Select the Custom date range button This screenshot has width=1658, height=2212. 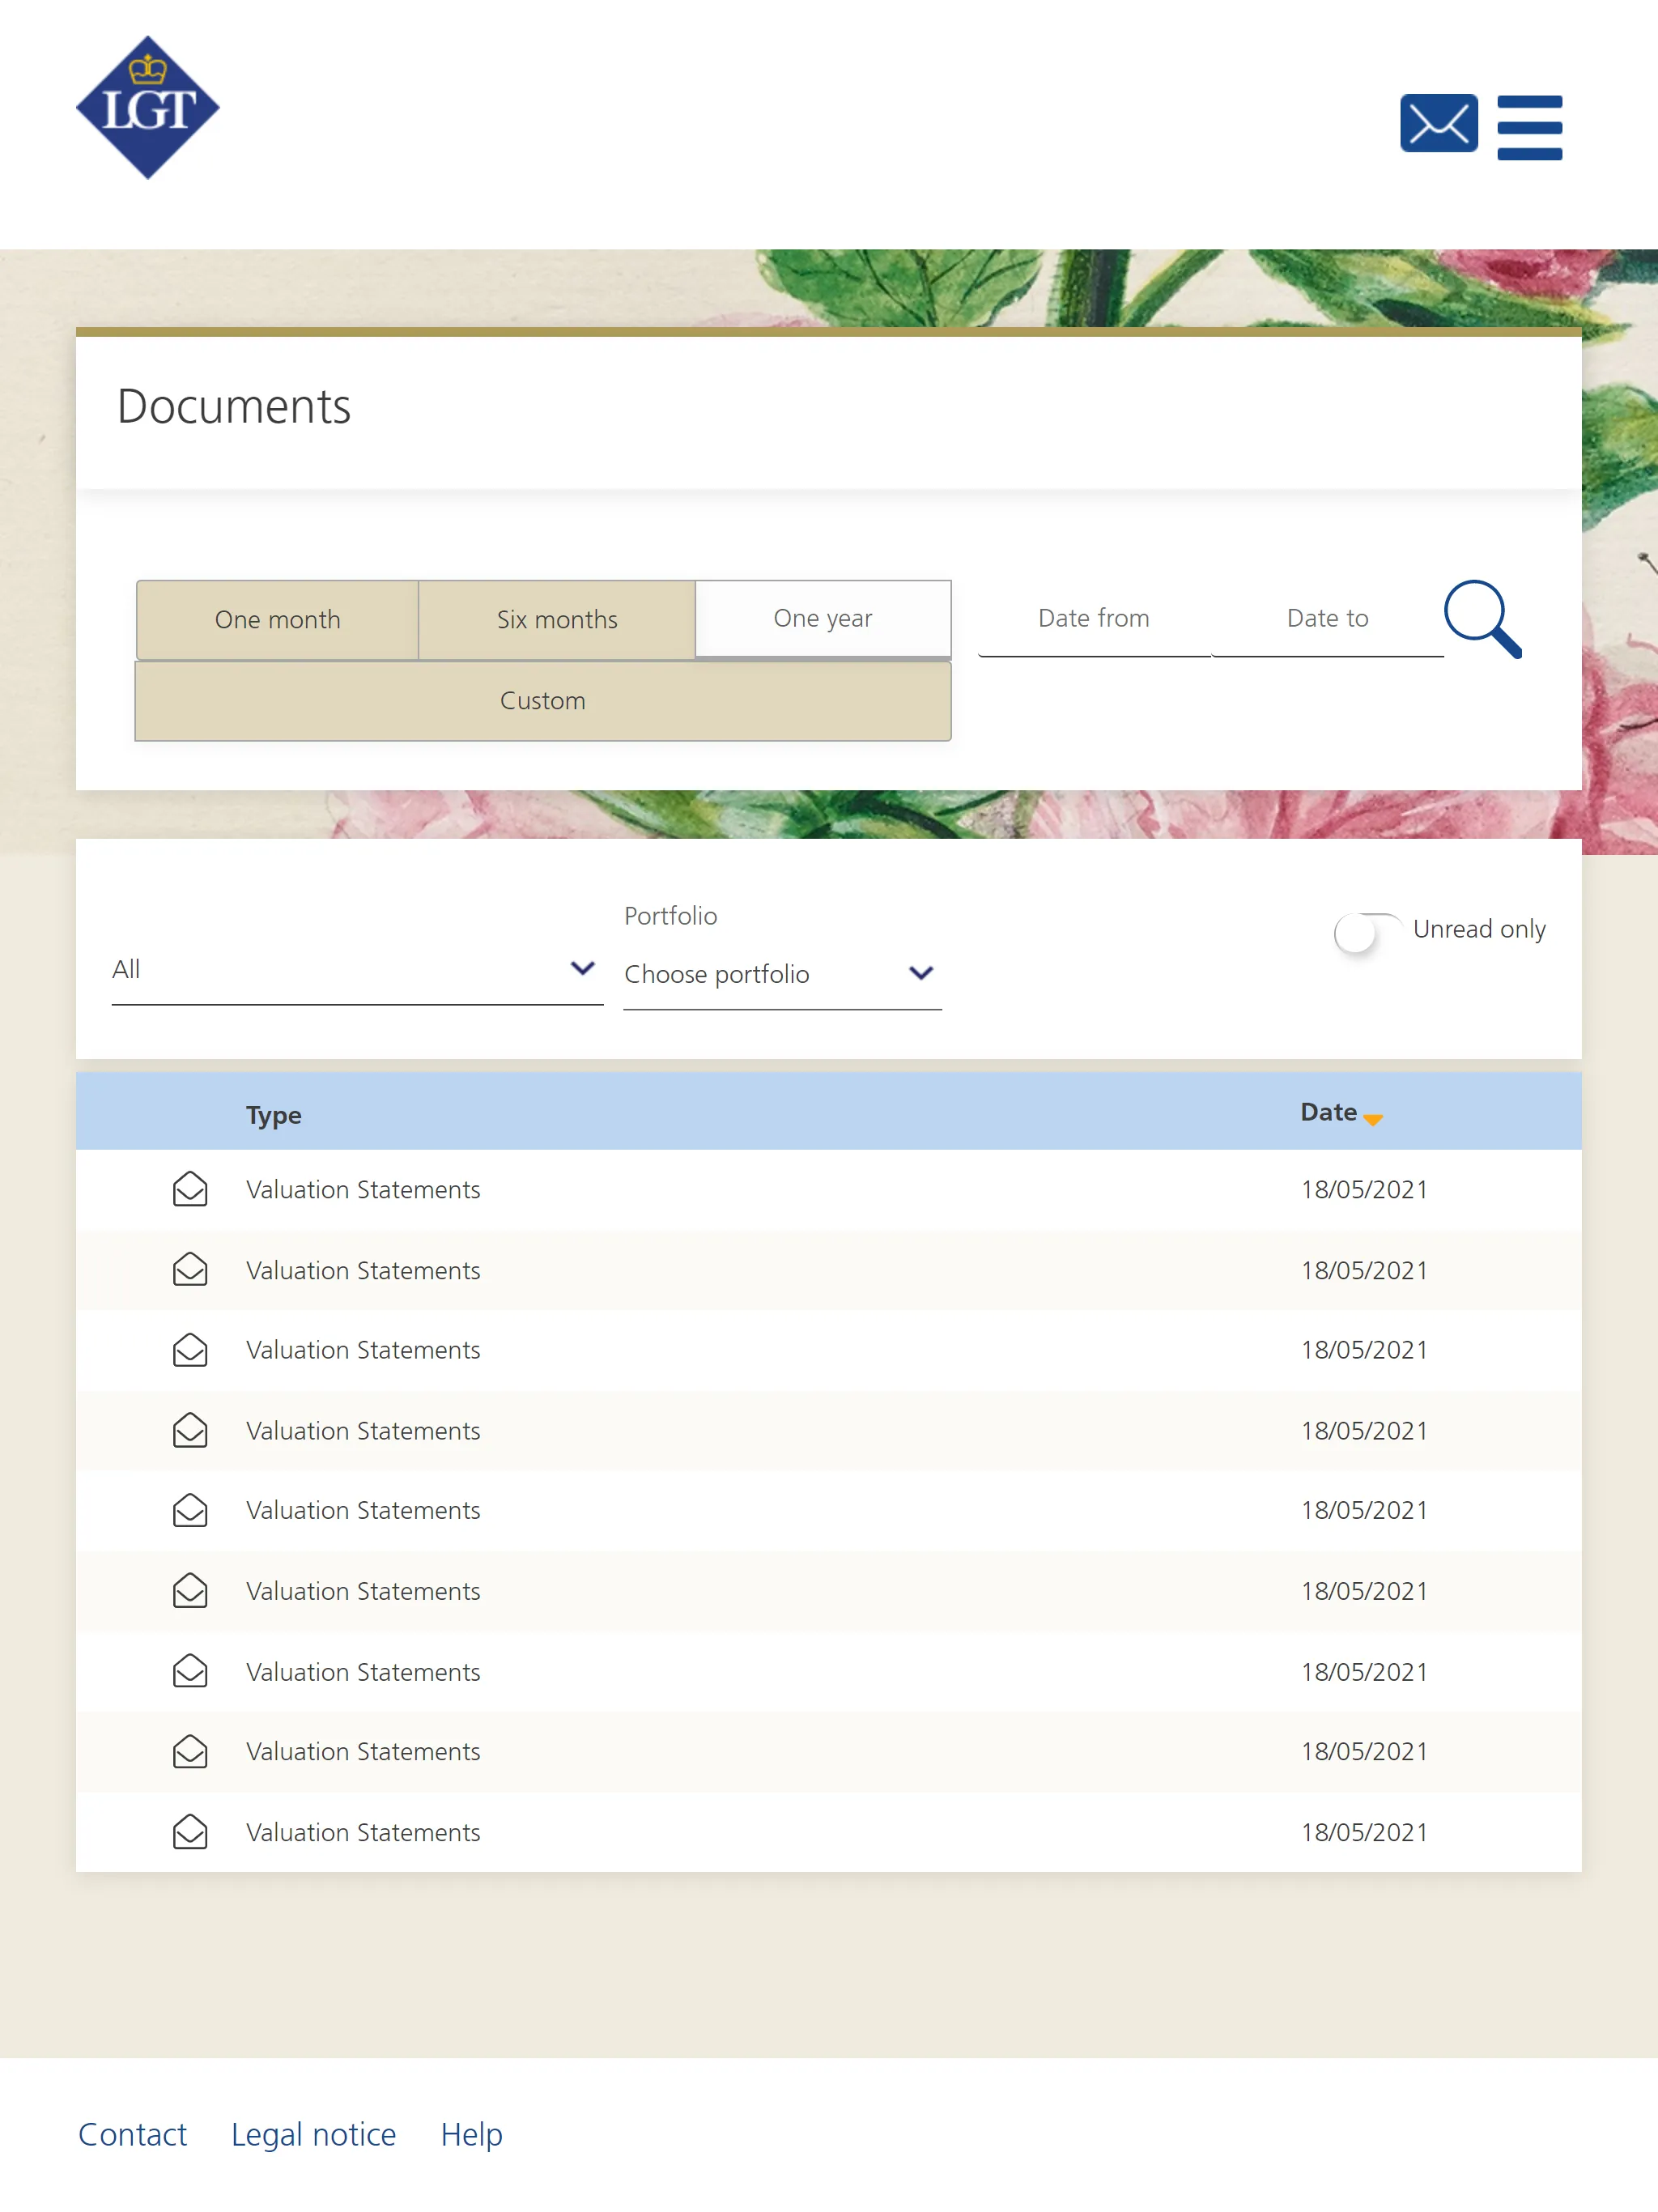click(543, 700)
